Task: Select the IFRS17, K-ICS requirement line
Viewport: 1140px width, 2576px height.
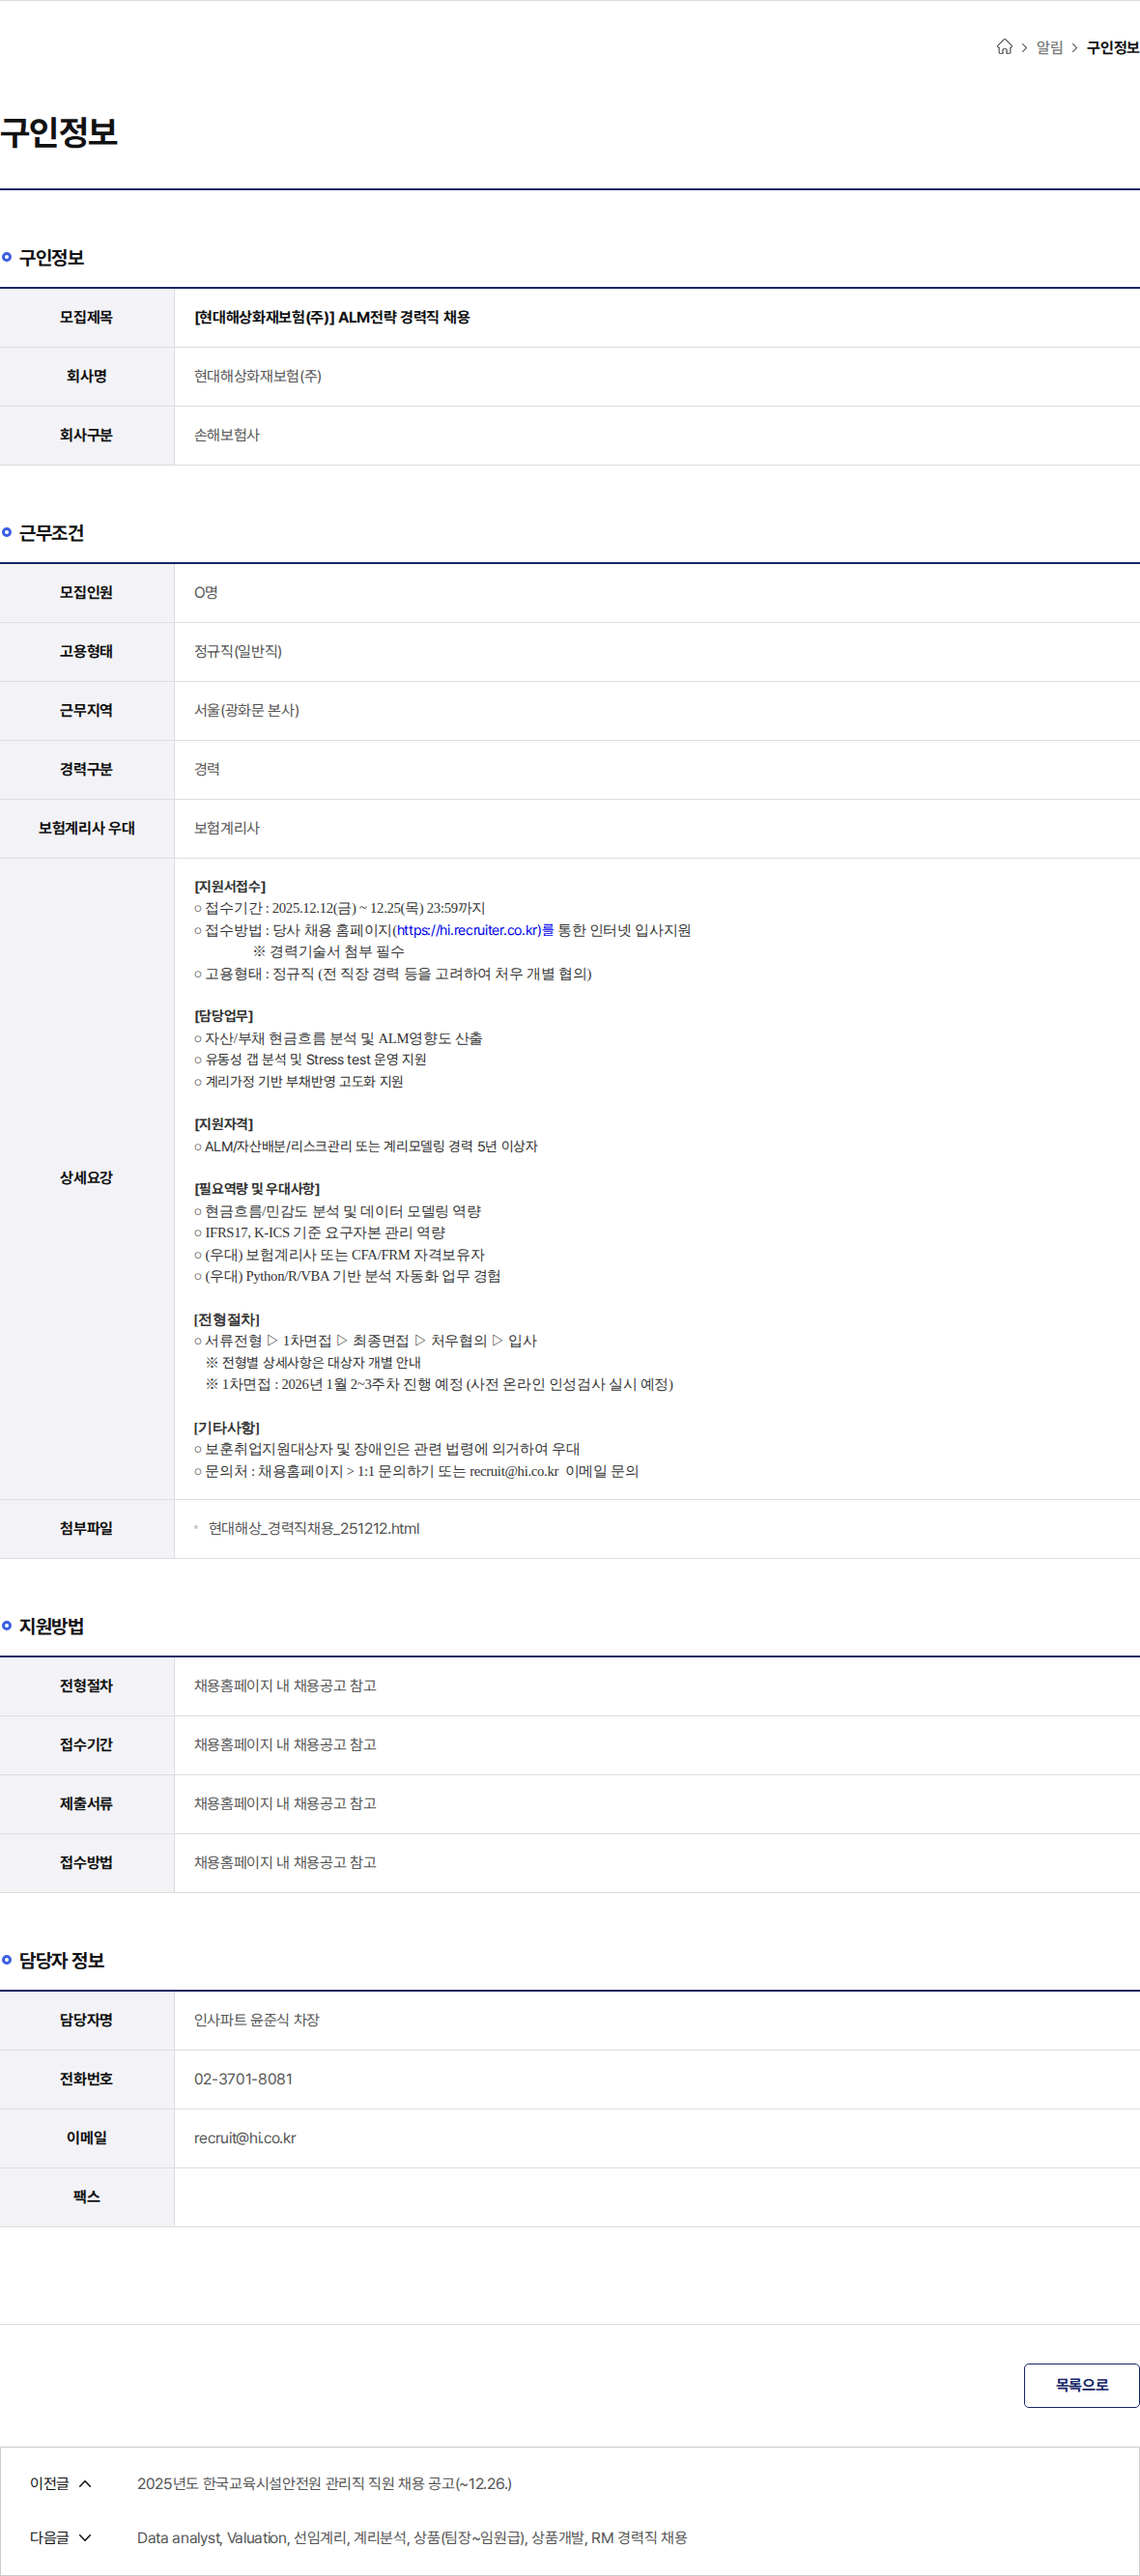Action: pos(320,1233)
